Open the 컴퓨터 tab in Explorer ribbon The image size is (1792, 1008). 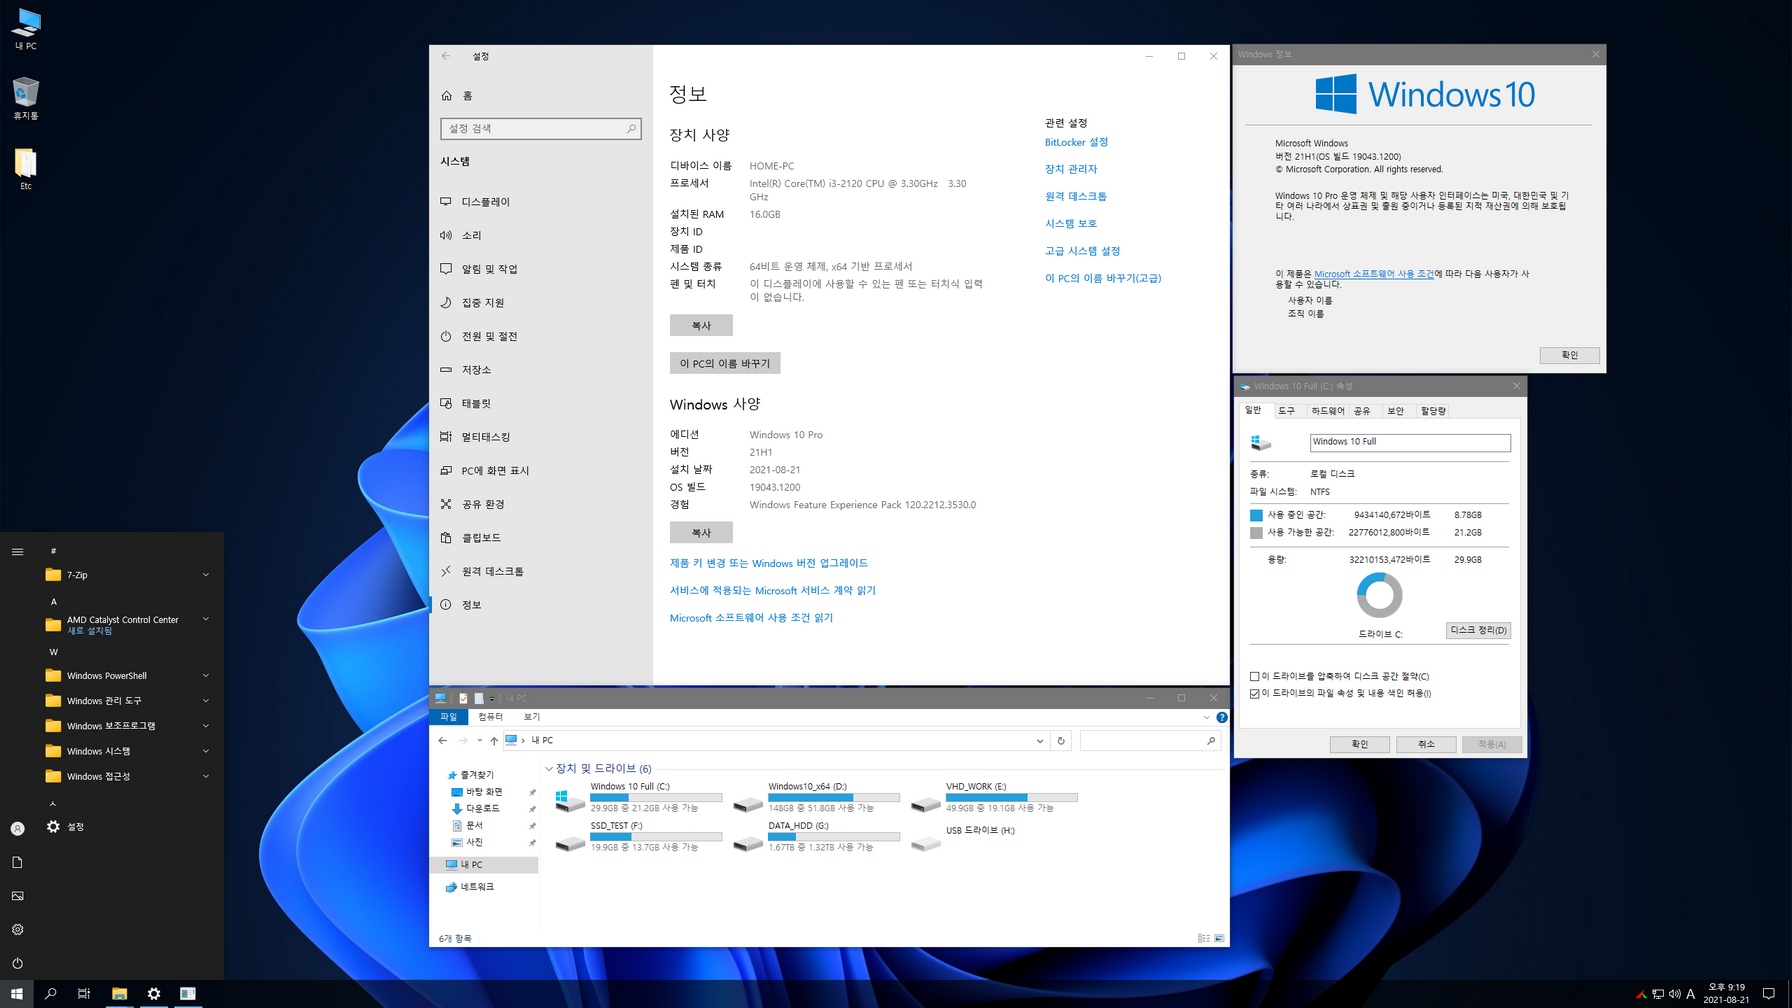click(490, 717)
